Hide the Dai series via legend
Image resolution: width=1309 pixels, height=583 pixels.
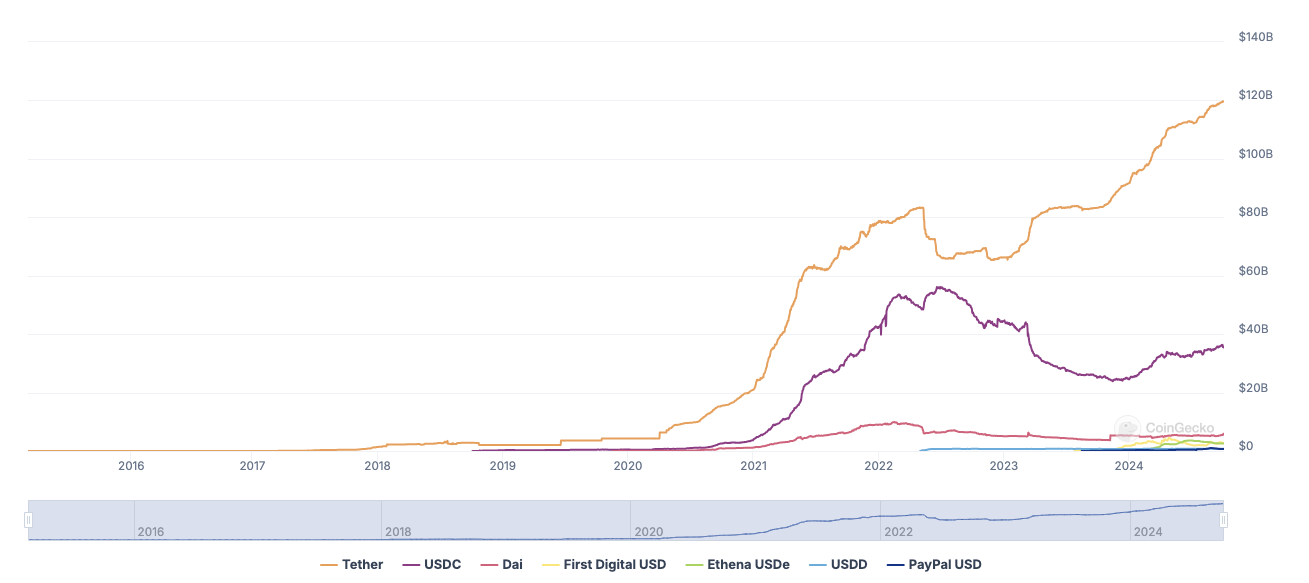pyautogui.click(x=501, y=565)
